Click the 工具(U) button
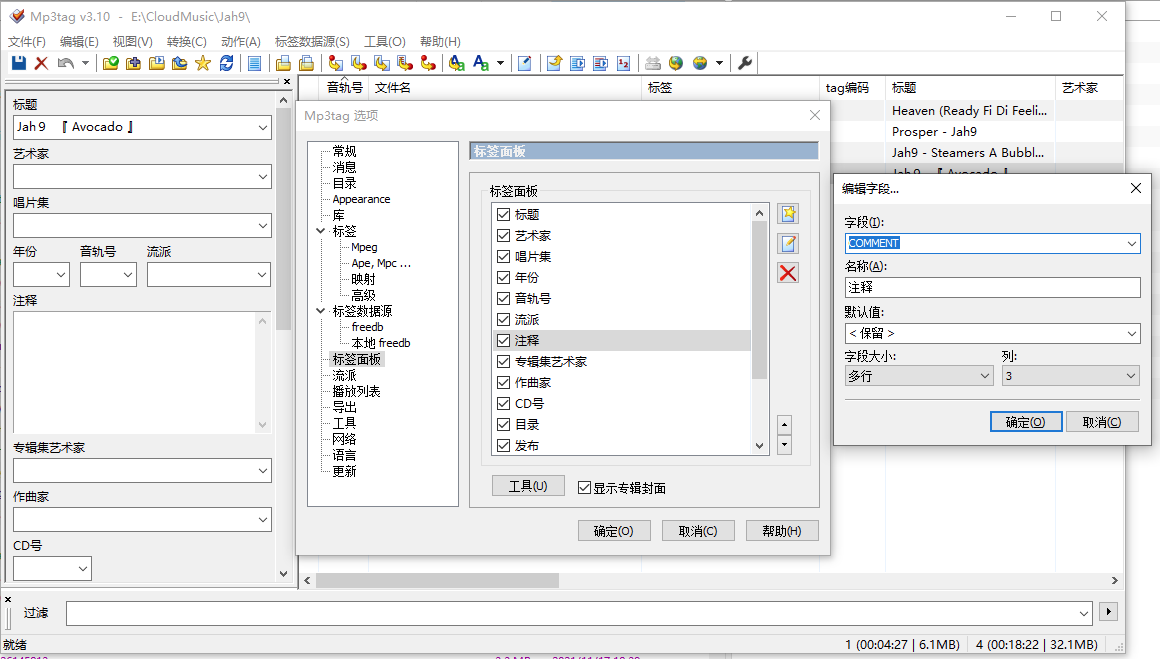This screenshot has height=659, width=1160. point(528,486)
